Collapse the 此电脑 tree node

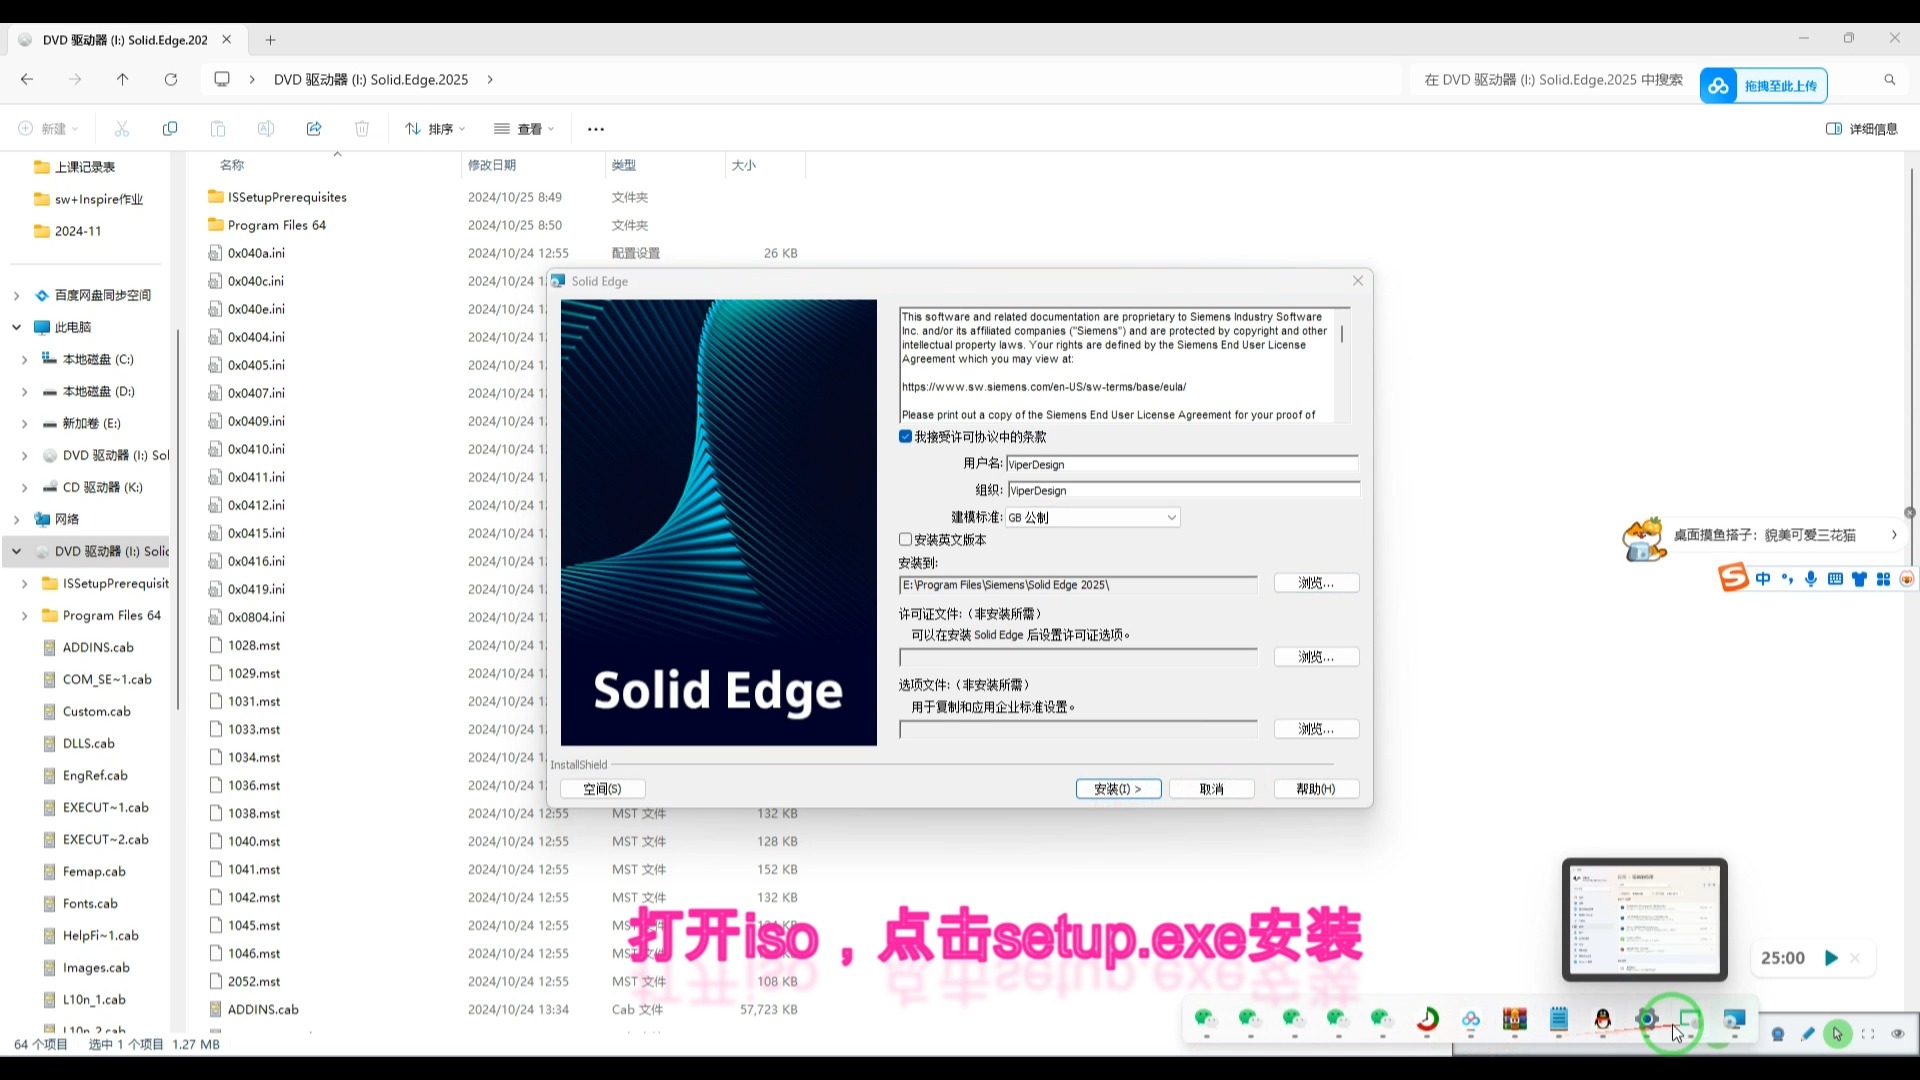(x=16, y=327)
